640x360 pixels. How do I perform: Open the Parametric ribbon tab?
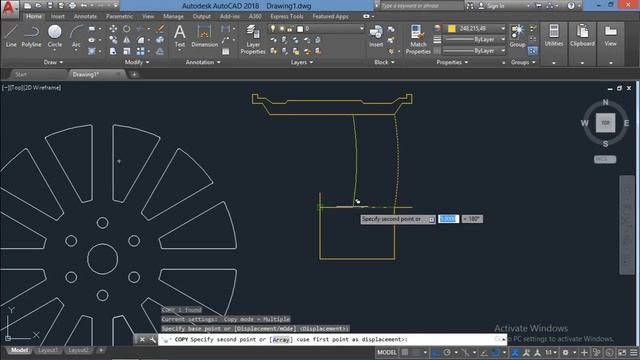pos(119,16)
